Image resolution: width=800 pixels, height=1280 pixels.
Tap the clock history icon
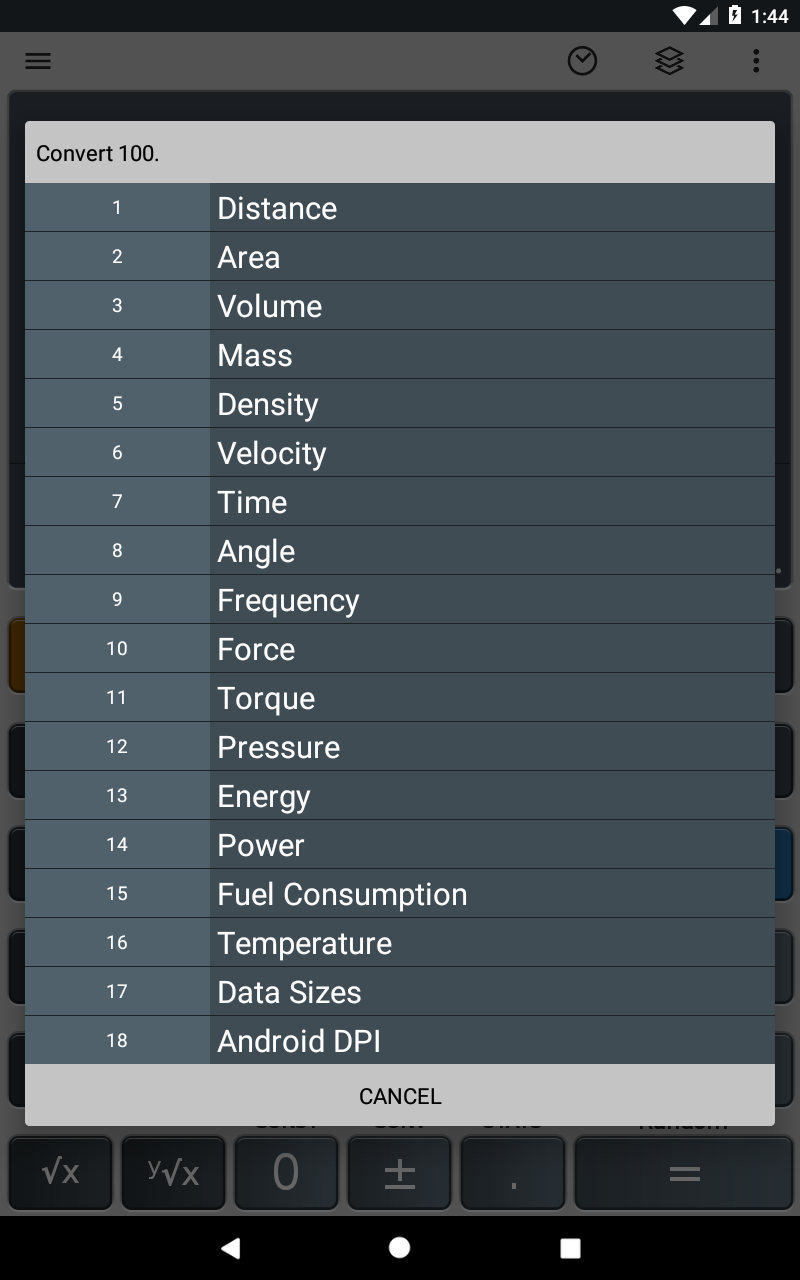(582, 61)
